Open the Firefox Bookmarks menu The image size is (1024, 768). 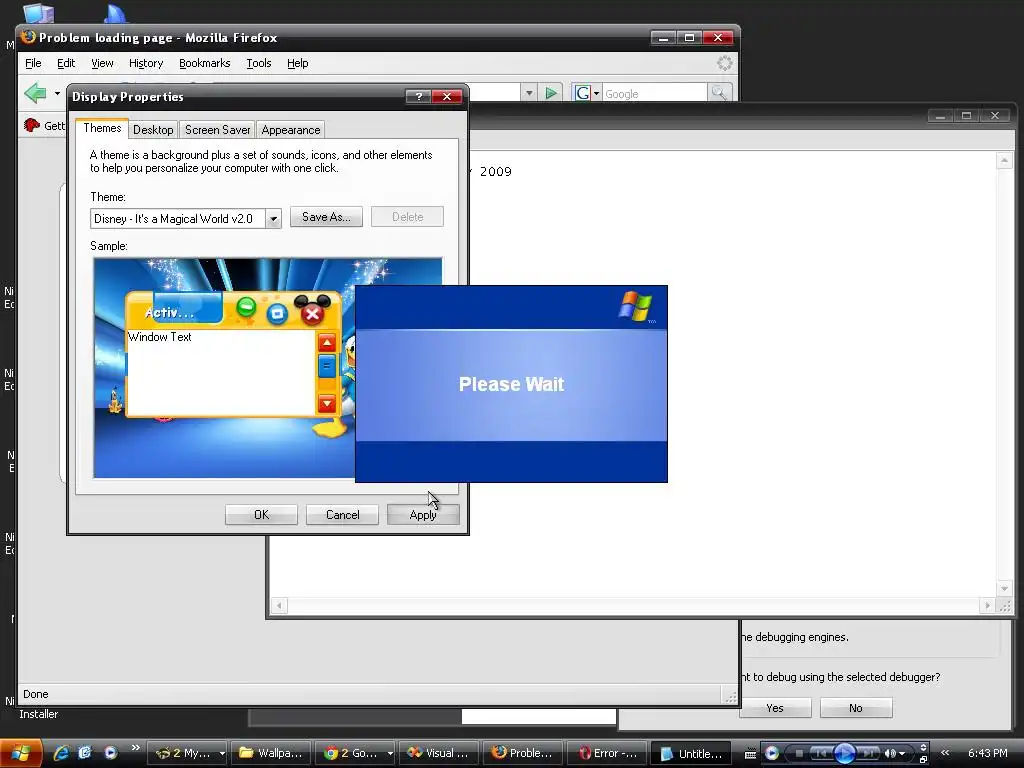point(204,63)
